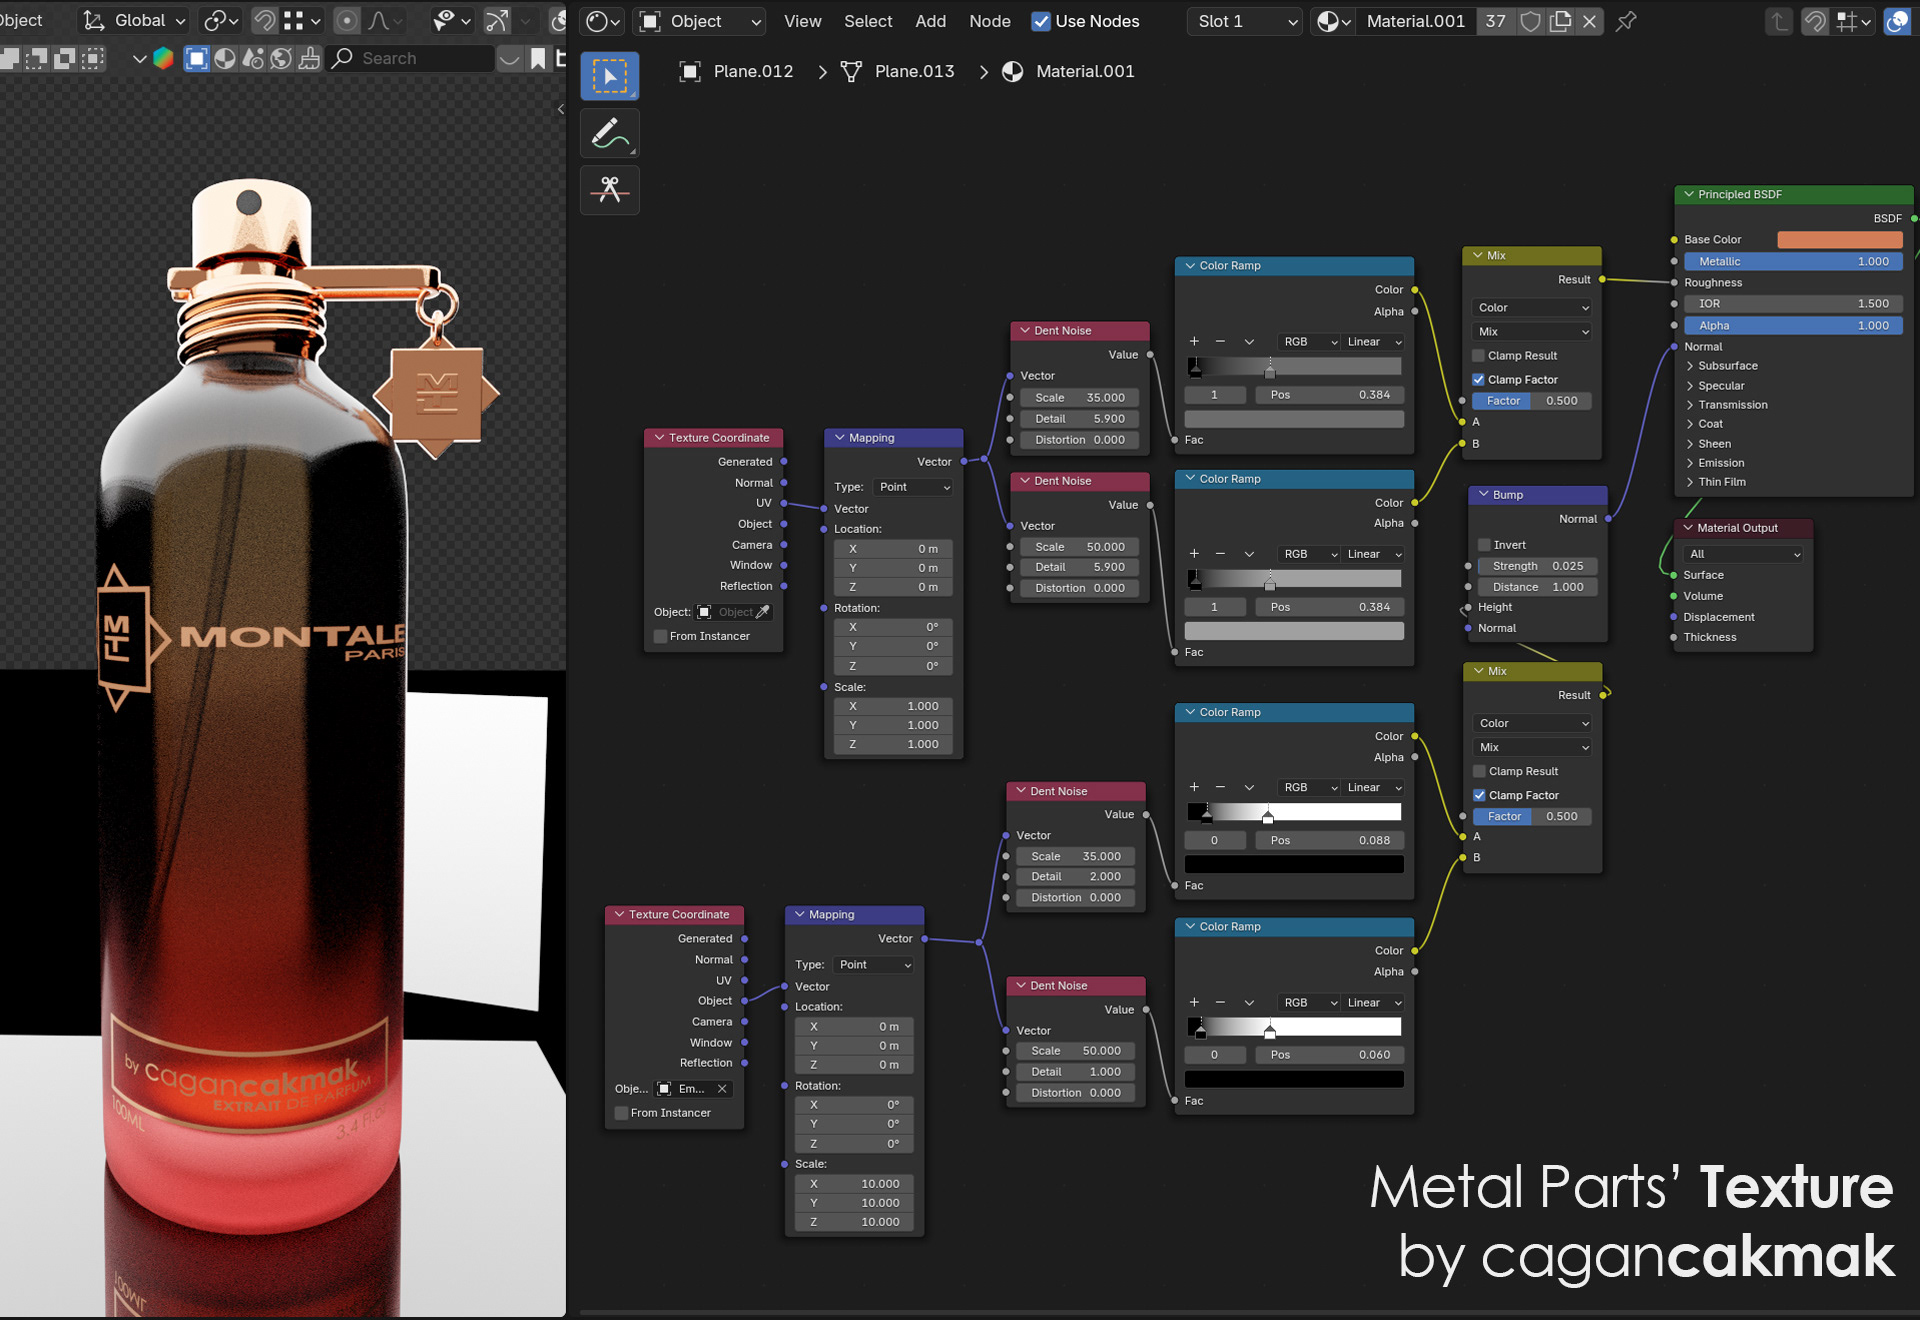Open the Slot 1 dropdown
The width and height of the screenshot is (1920, 1320).
pos(1244,21)
